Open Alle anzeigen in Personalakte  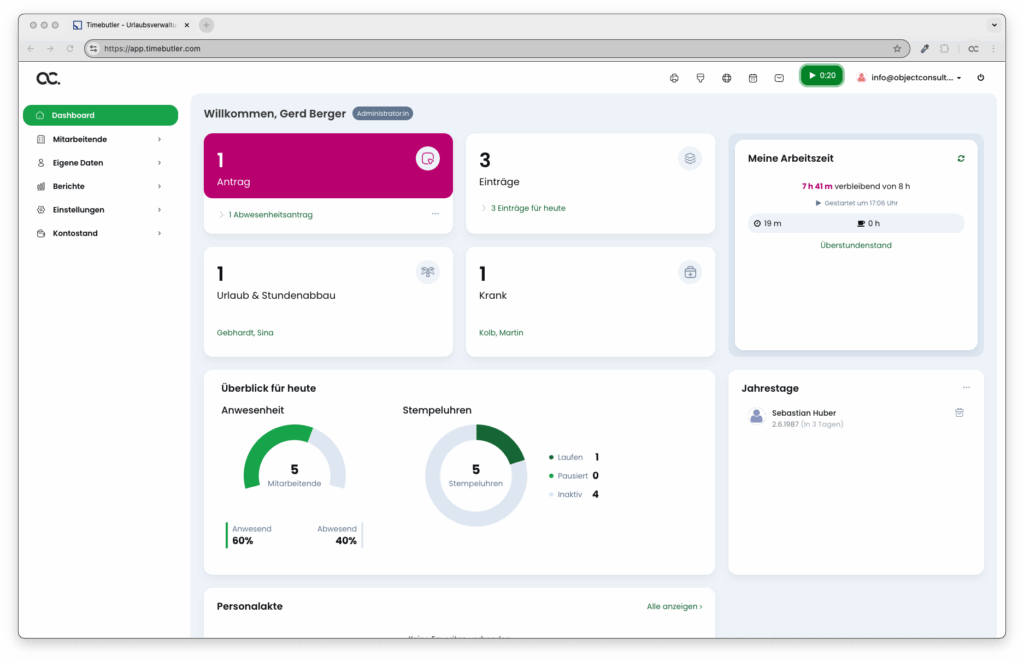pos(674,607)
